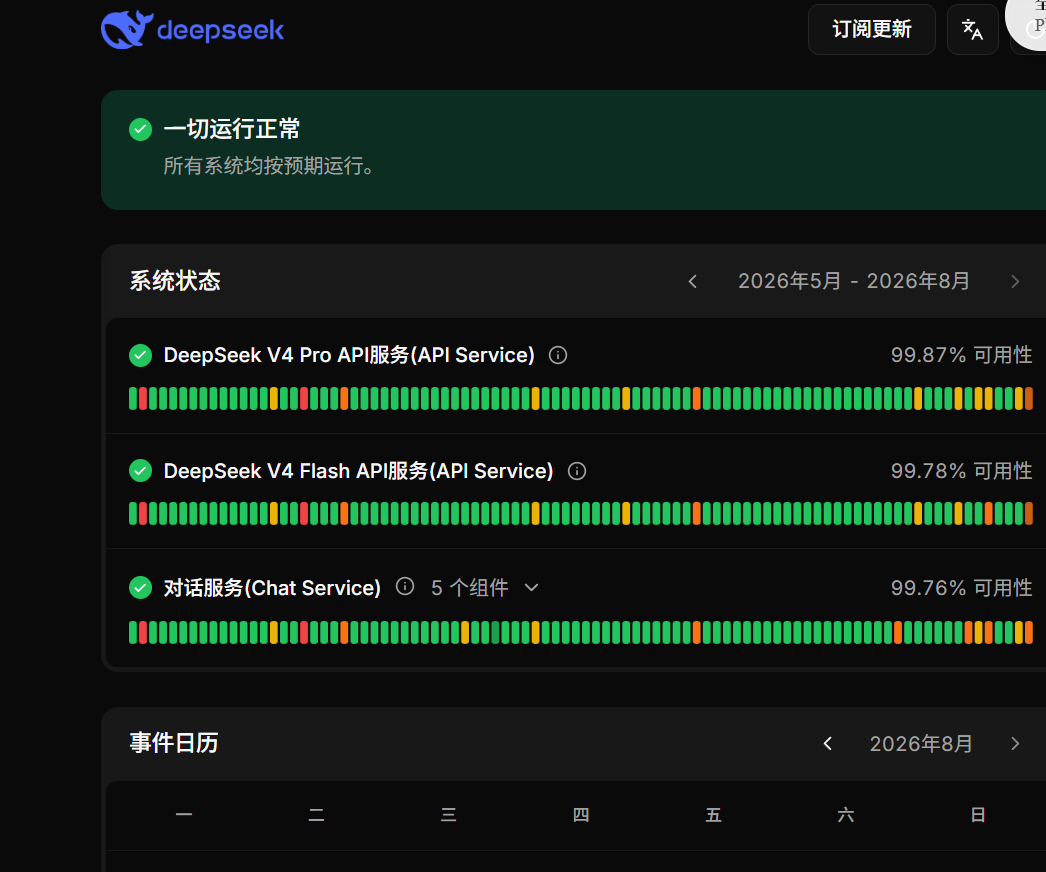Open info icon for DeepSeek V4 Flash API
This screenshot has height=872, width=1046.
click(x=576, y=471)
